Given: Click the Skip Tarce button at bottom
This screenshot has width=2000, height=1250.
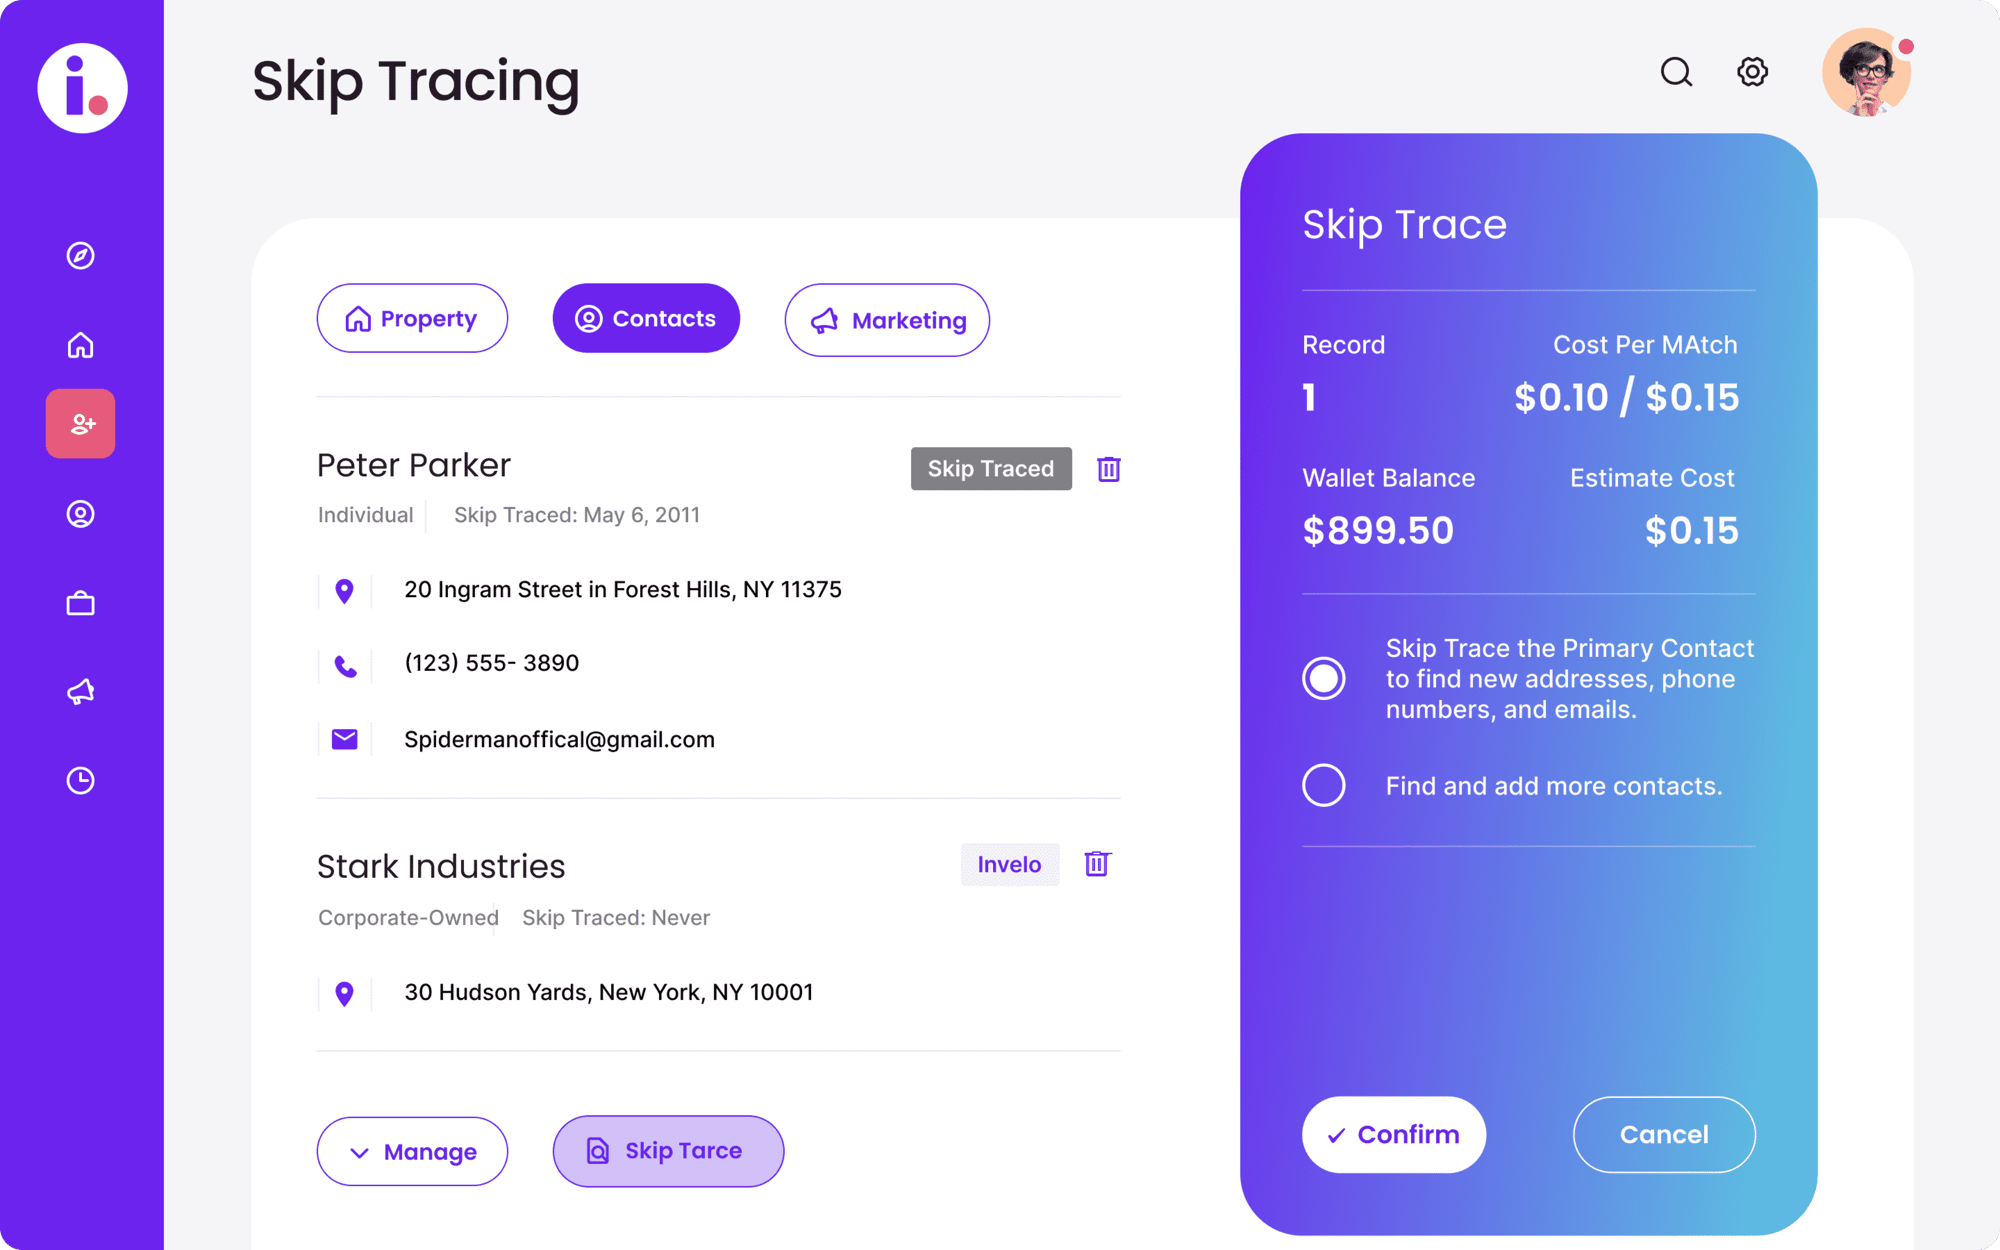Looking at the screenshot, I should pyautogui.click(x=667, y=1149).
